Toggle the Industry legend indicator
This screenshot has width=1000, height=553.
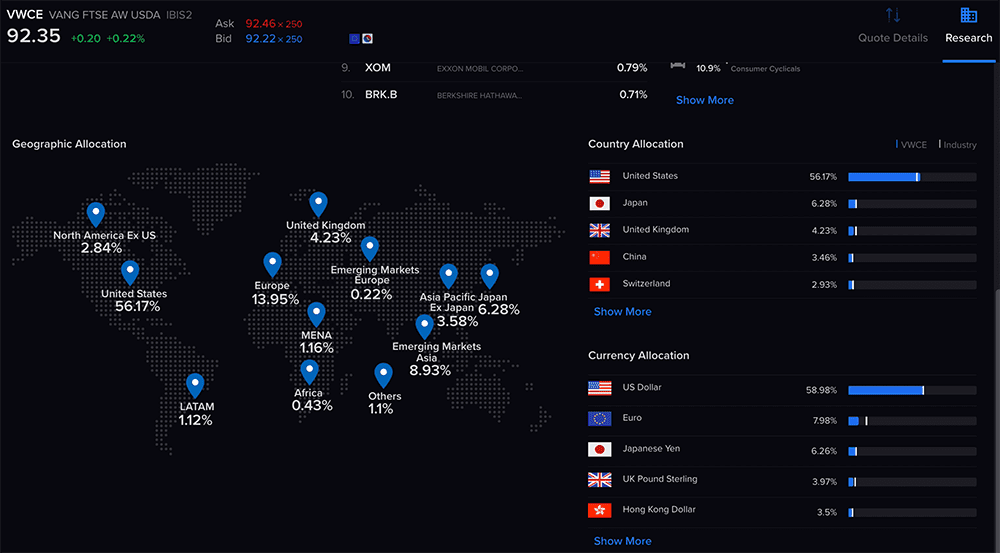[957, 145]
